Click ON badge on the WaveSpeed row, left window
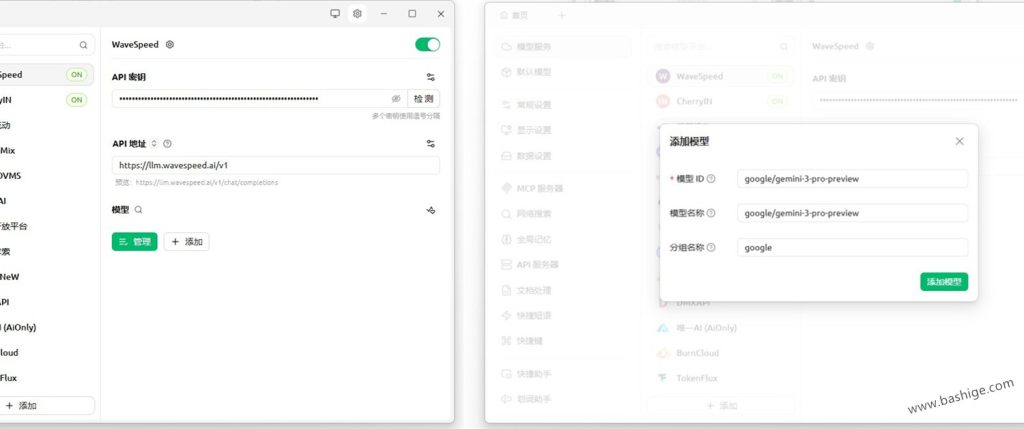The width and height of the screenshot is (1024, 429). point(77,74)
